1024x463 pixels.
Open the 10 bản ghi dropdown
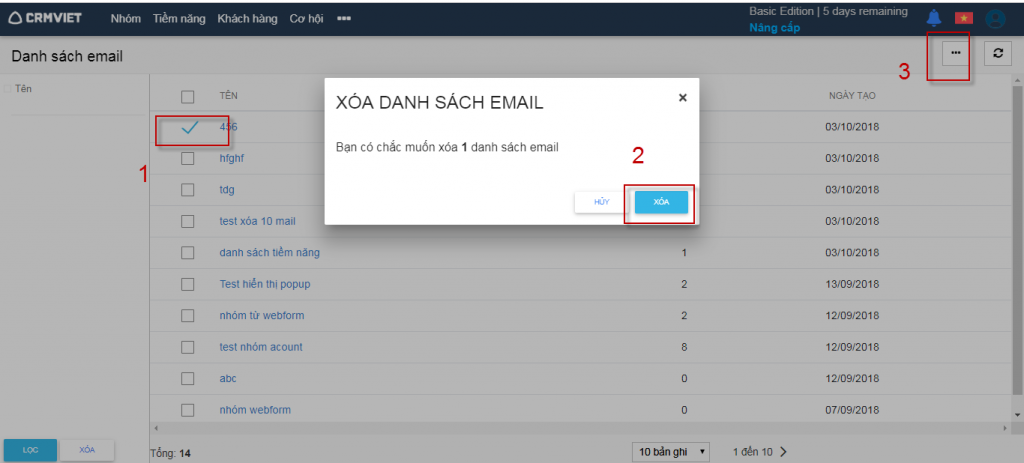(672, 452)
